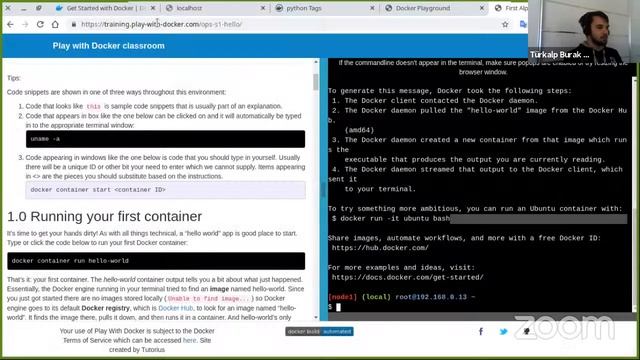Click the scroll up arrow of tutorial pane
This screenshot has width=640, height=360.
(316, 62)
